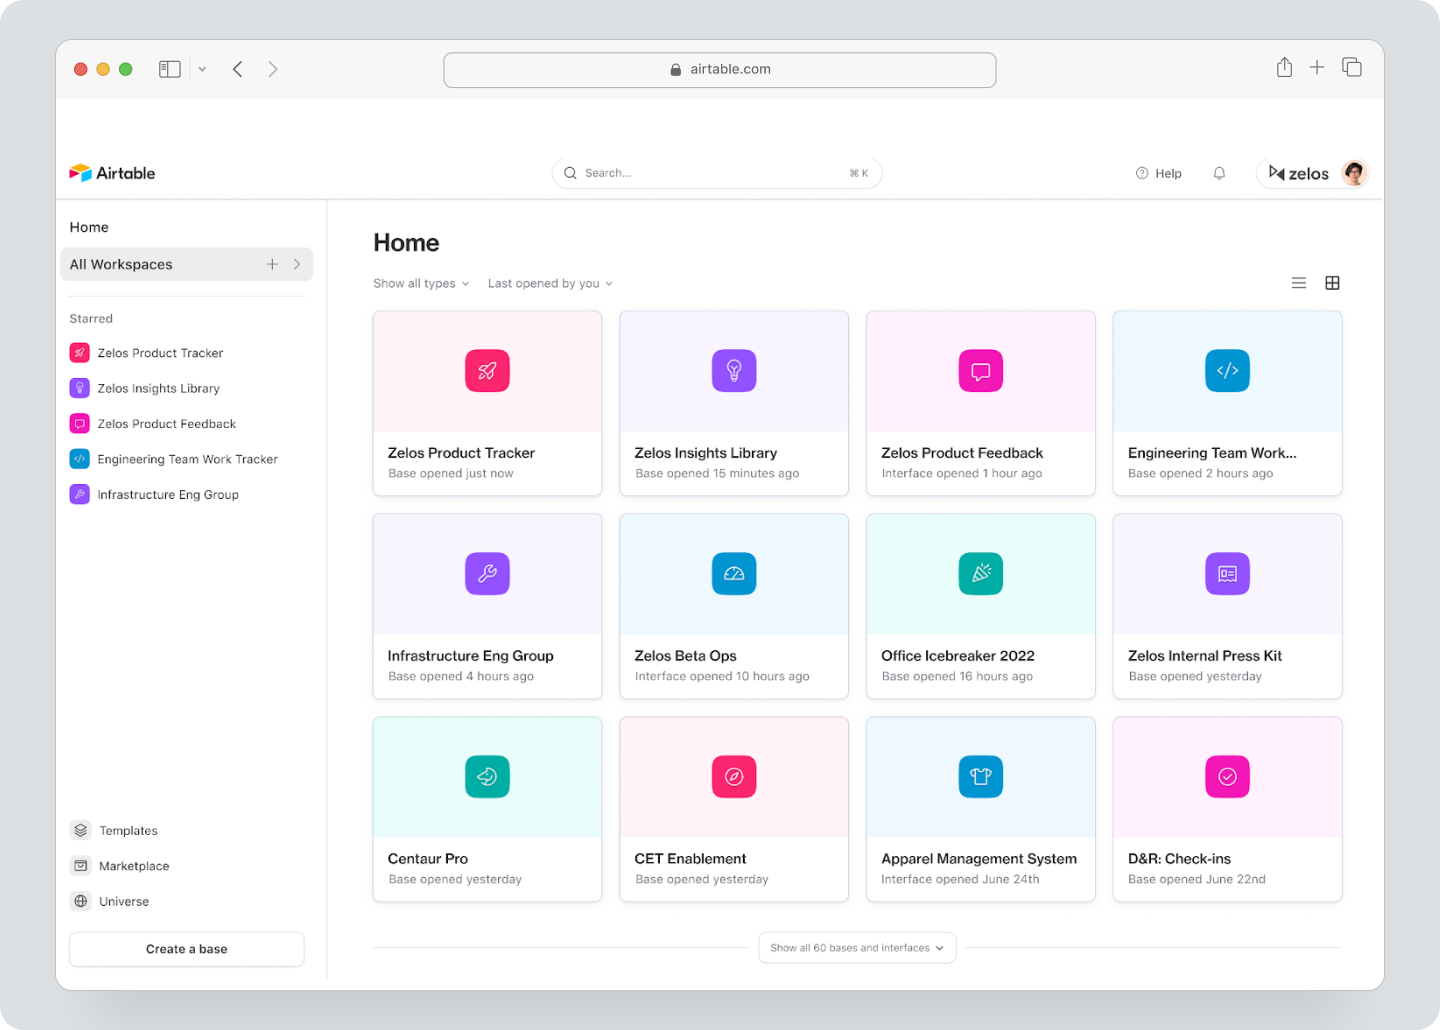Open the Templates section in the sidebar
This screenshot has width=1440, height=1030.
pyautogui.click(x=127, y=830)
